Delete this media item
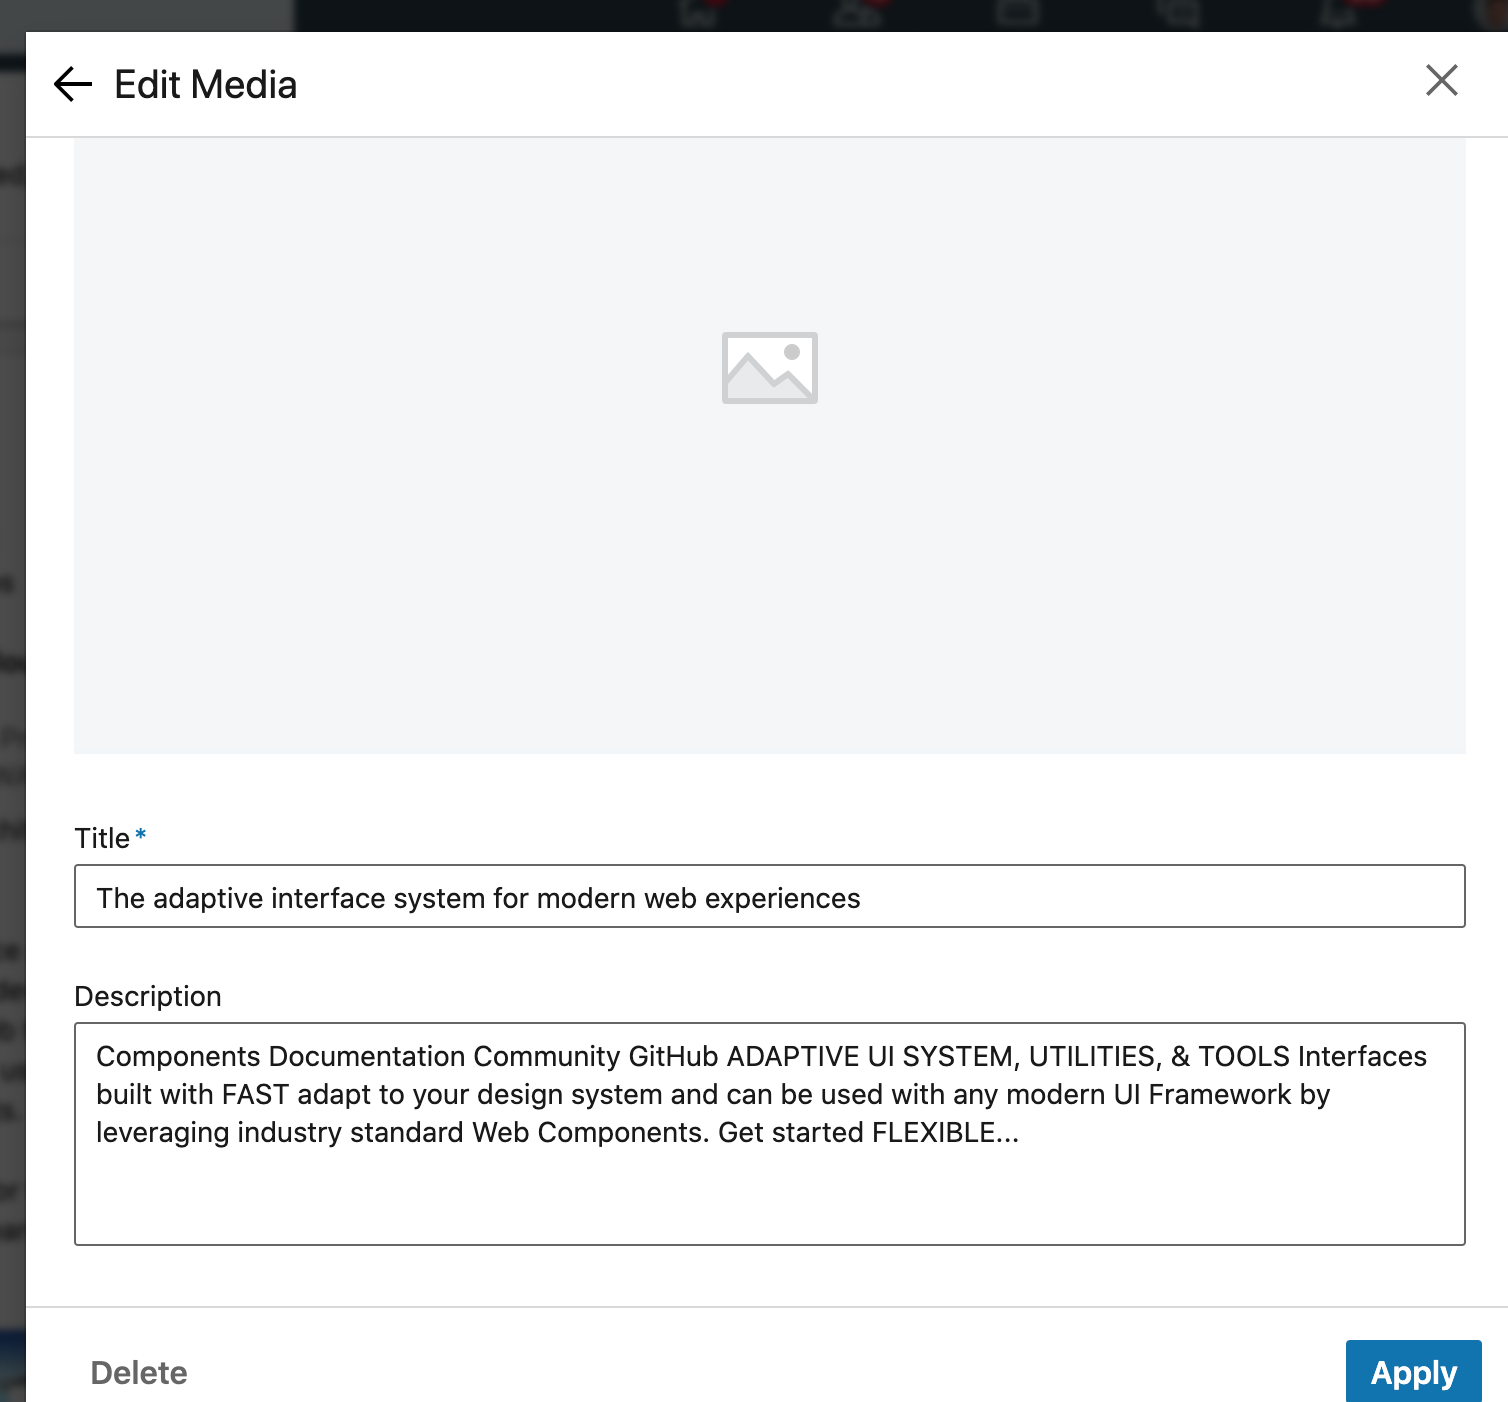 [138, 1372]
